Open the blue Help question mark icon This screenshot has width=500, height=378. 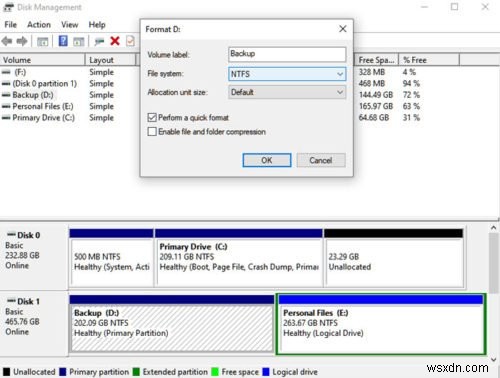[x=63, y=41]
